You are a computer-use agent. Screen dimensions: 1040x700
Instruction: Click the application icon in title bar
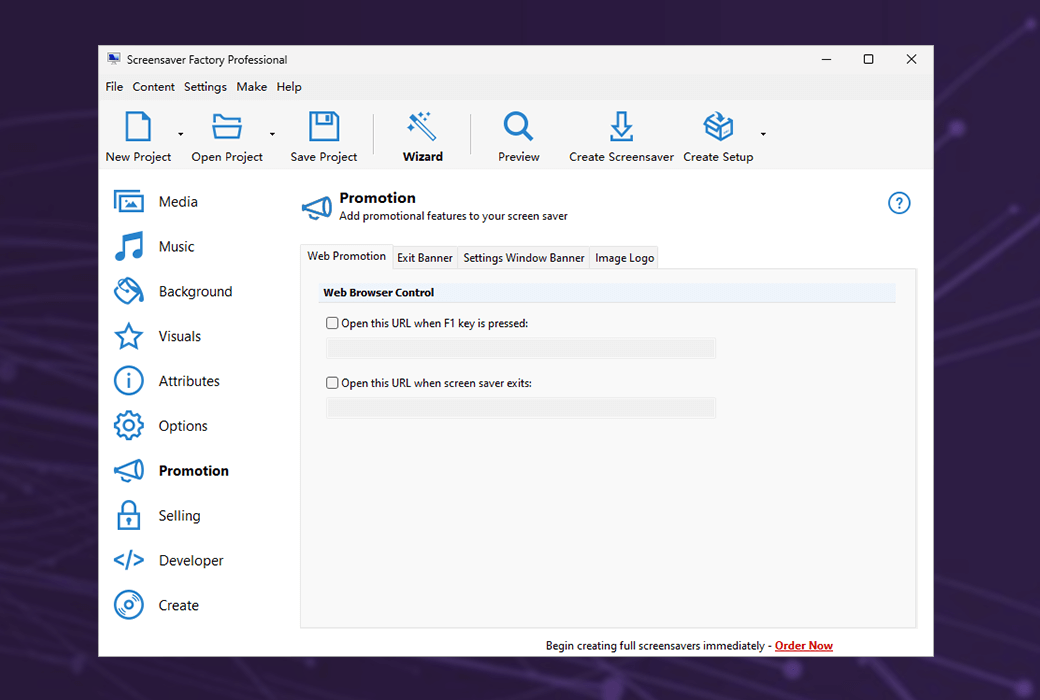click(x=114, y=59)
